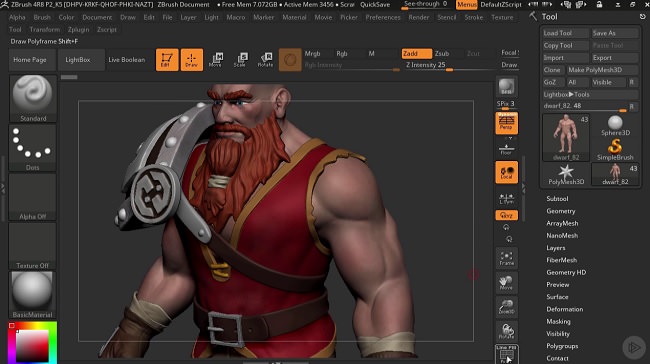Toggle the Menus button
650x364 pixels.
466,5
